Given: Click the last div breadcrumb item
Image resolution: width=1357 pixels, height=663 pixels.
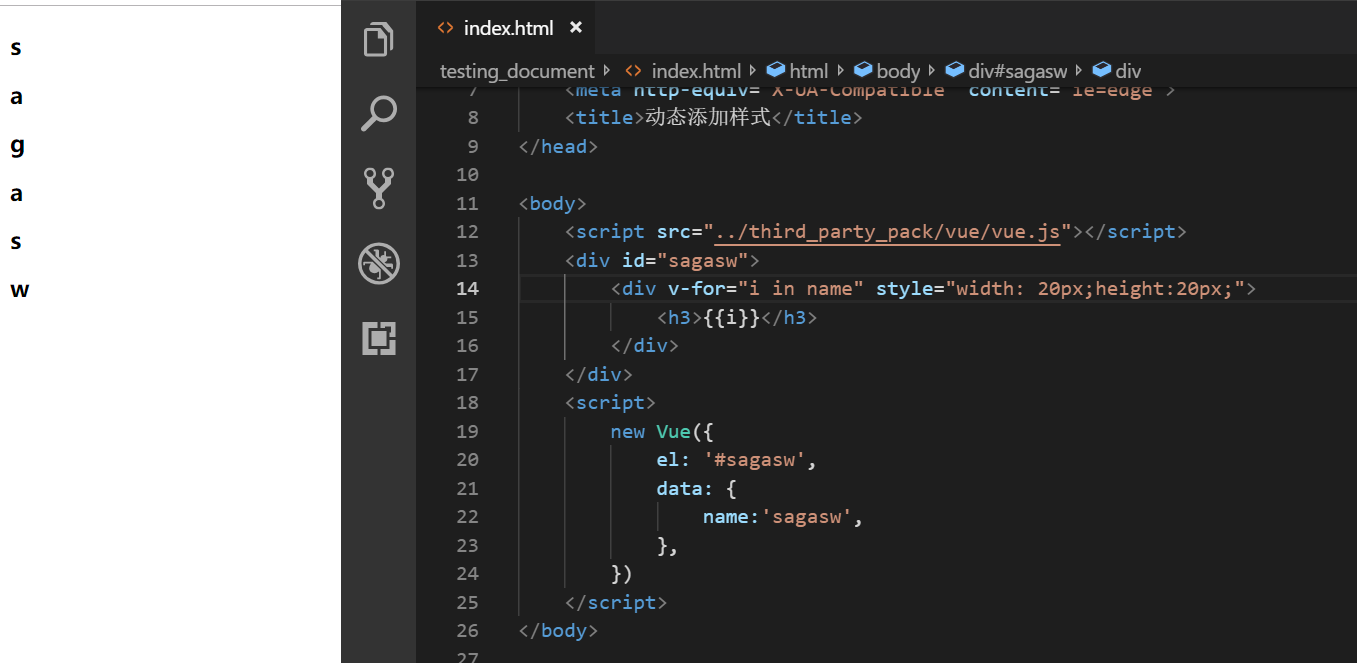Looking at the screenshot, I should point(1128,71).
